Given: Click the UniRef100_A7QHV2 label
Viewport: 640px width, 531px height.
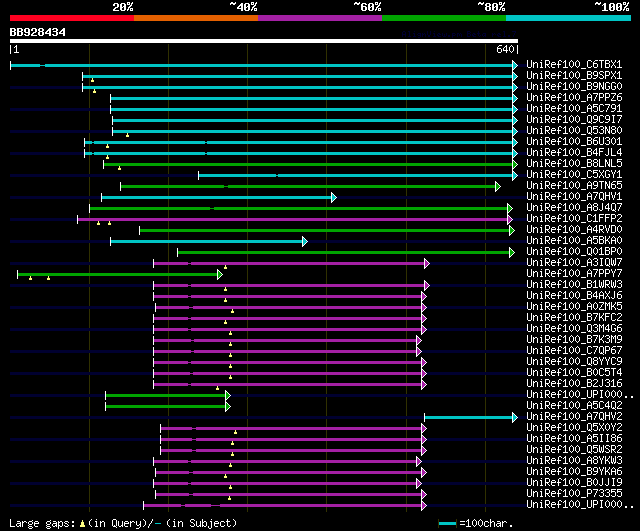Looking at the screenshot, I should (574, 417).
